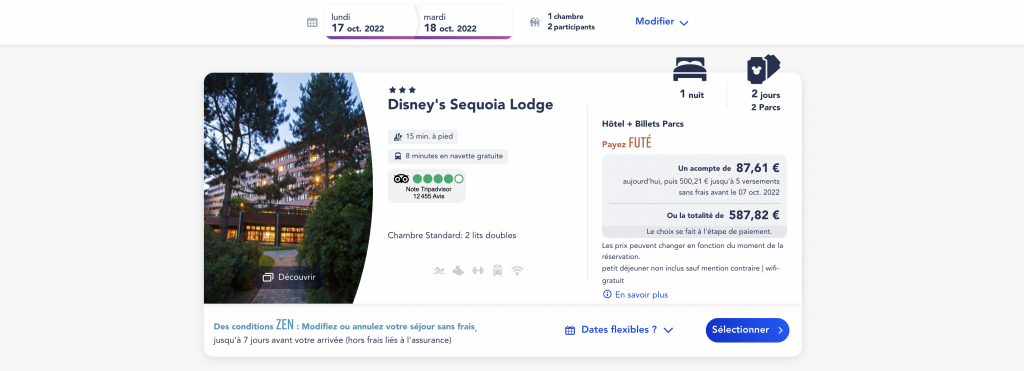Click the wifi amenity icon
The width and height of the screenshot is (1024, 371).
517,270
